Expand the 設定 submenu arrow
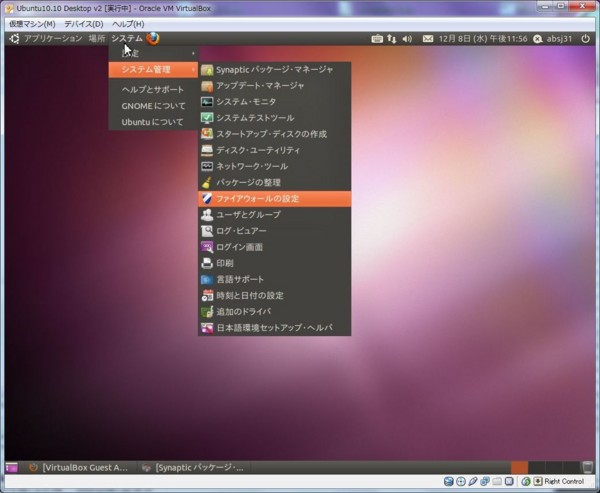600x493 pixels. (x=193, y=53)
